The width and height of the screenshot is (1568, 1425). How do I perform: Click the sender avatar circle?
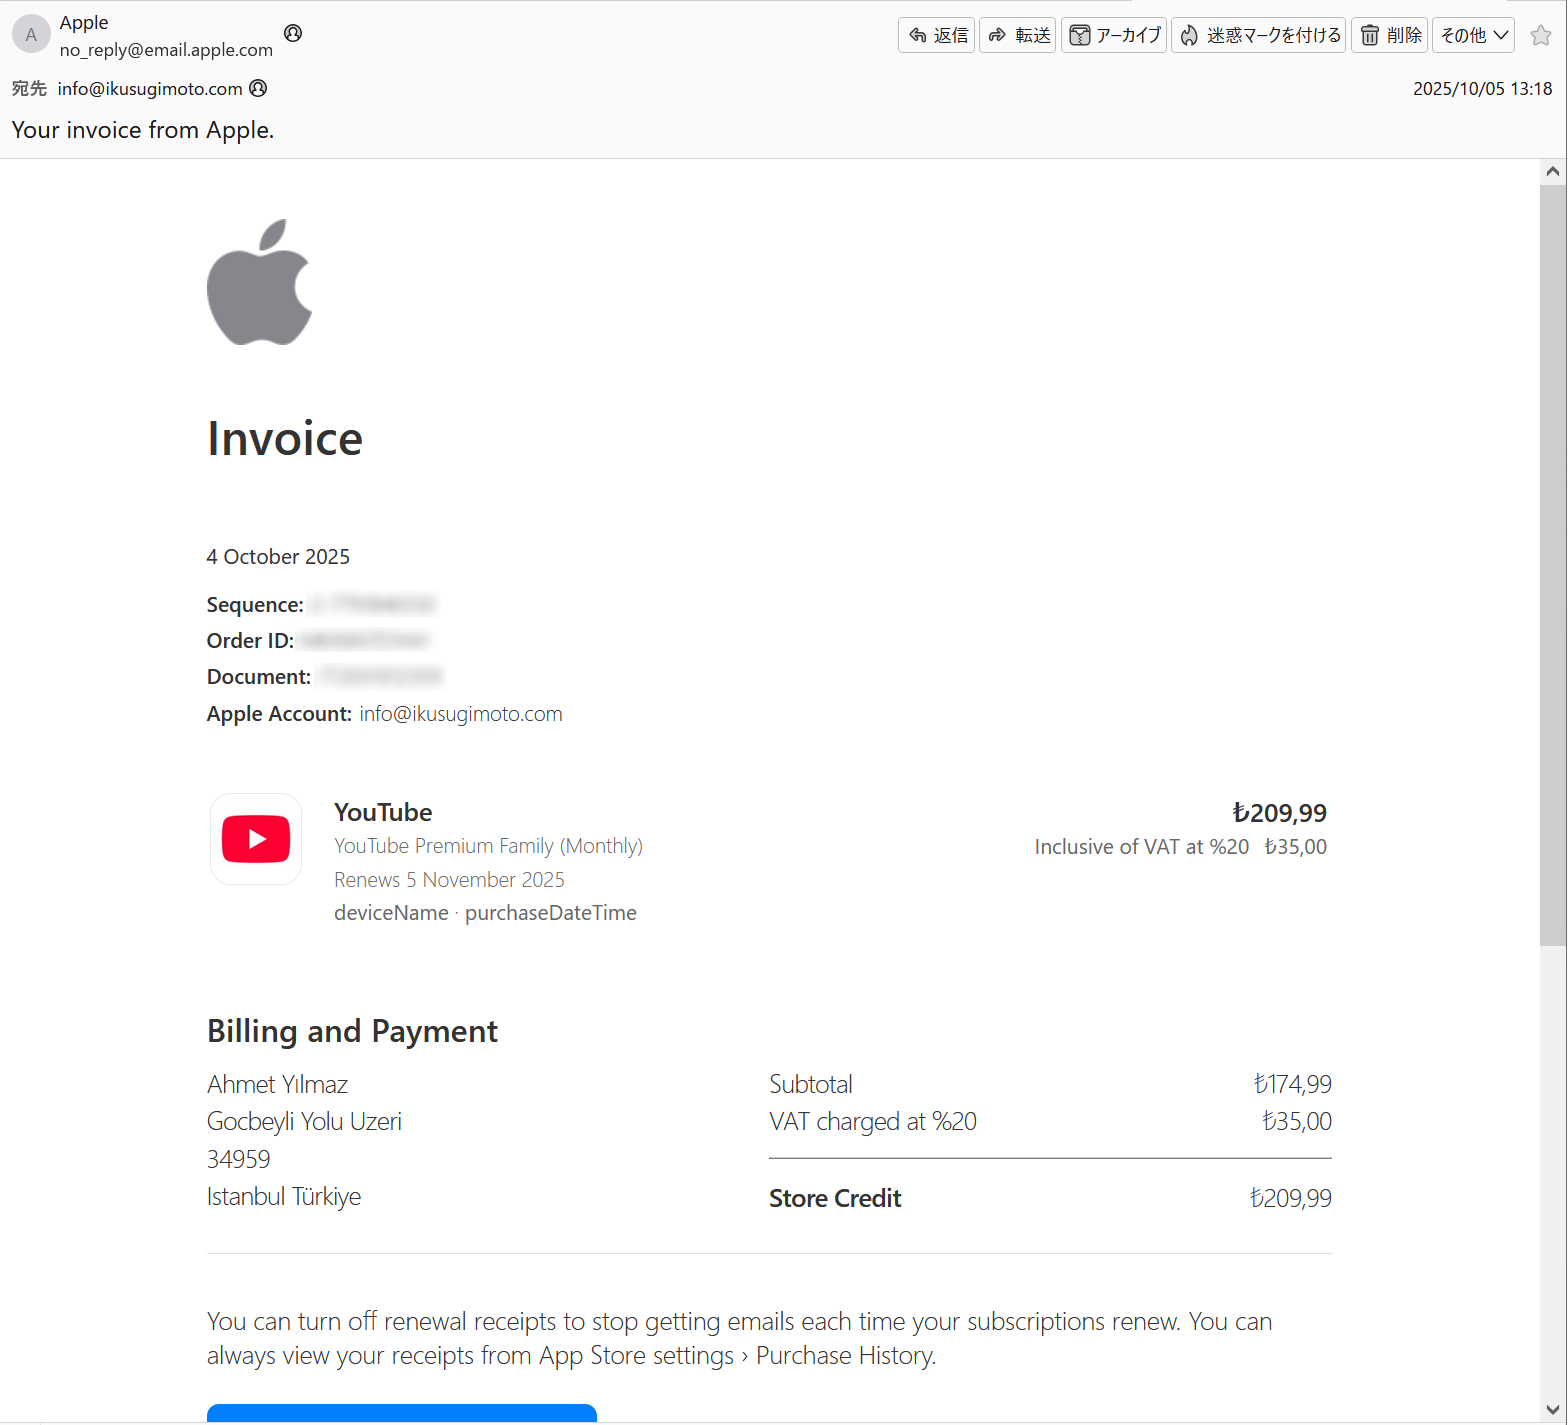[31, 34]
